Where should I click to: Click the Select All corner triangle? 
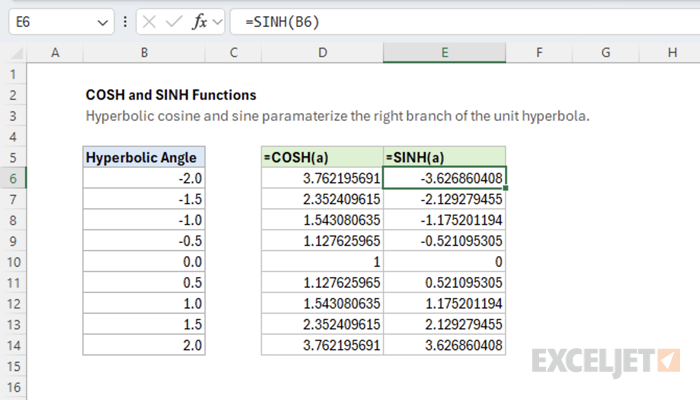17,54
